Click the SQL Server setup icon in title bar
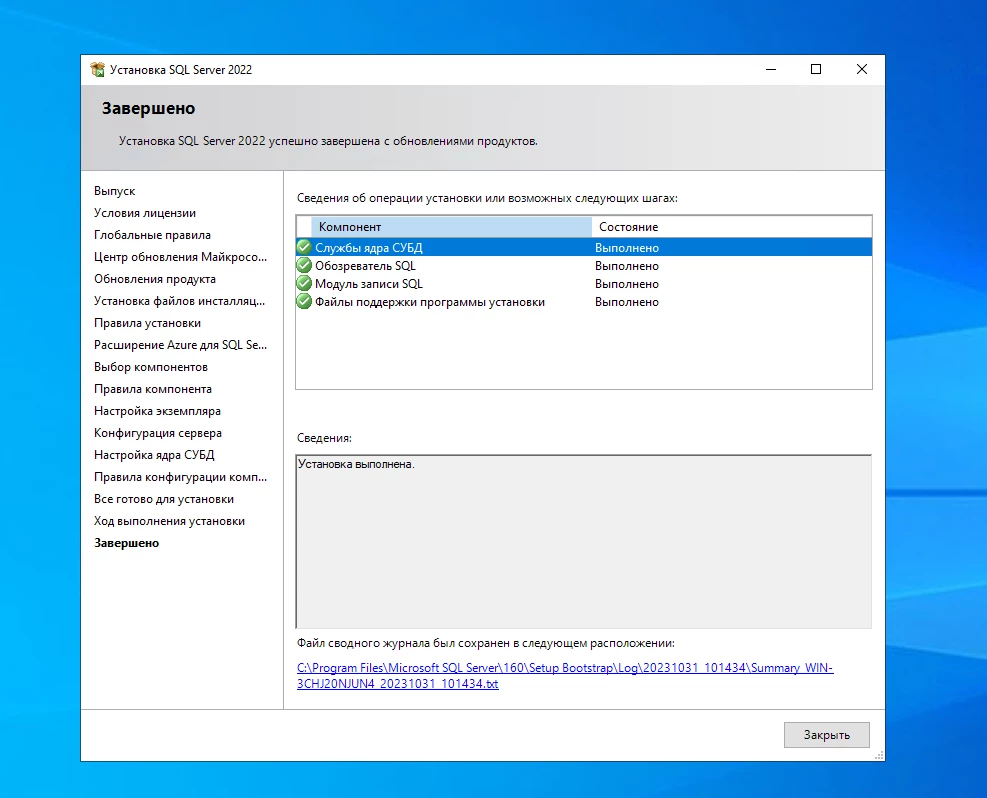 (97, 70)
